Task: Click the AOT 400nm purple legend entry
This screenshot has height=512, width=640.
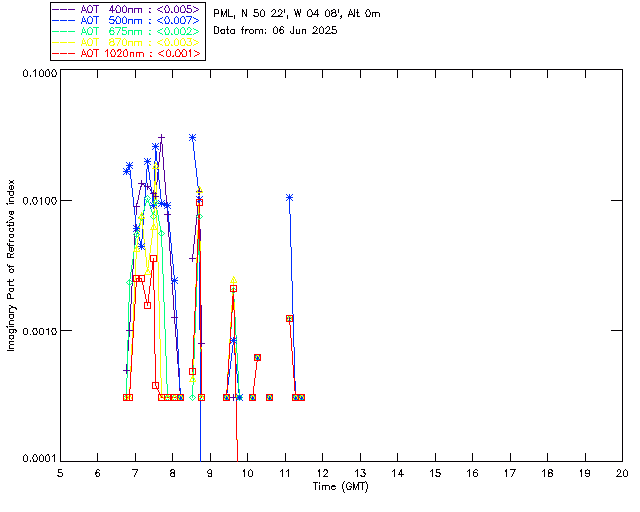Action: click(x=128, y=10)
